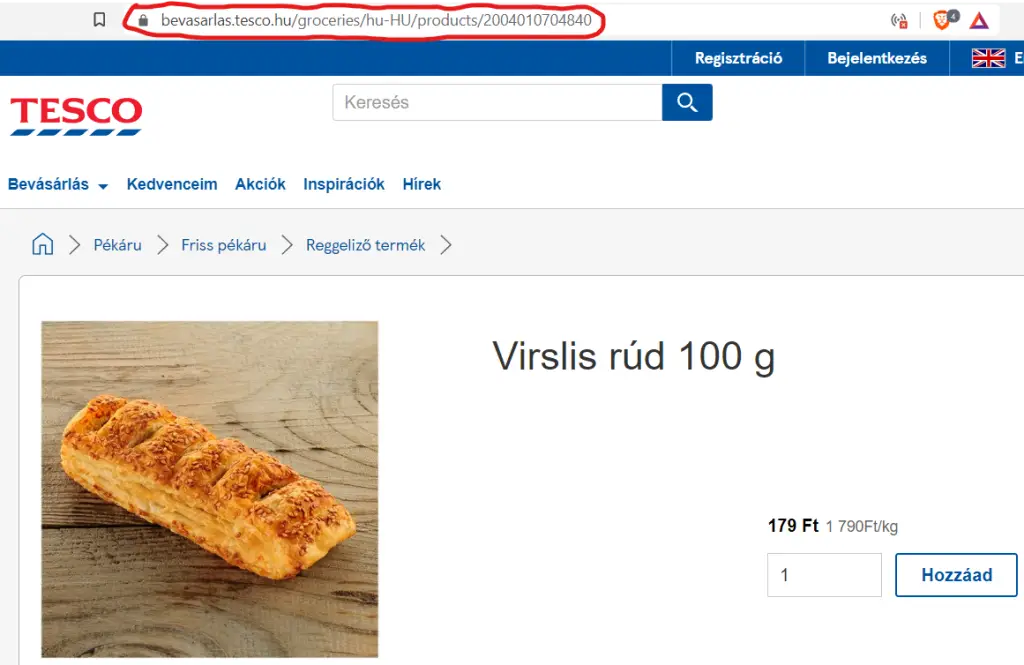Click the chevron after Reggelizö termék
This screenshot has width=1024, height=665.
(x=446, y=245)
